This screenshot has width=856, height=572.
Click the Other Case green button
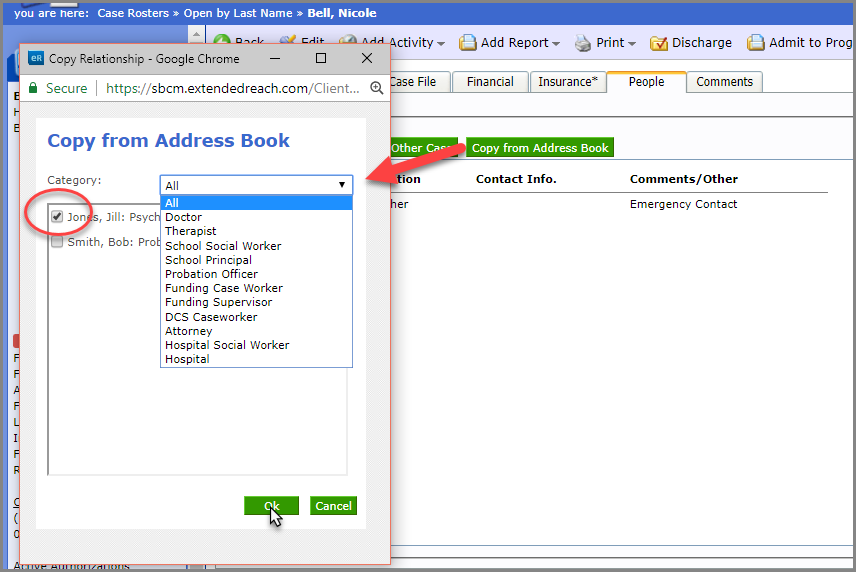pyautogui.click(x=424, y=147)
